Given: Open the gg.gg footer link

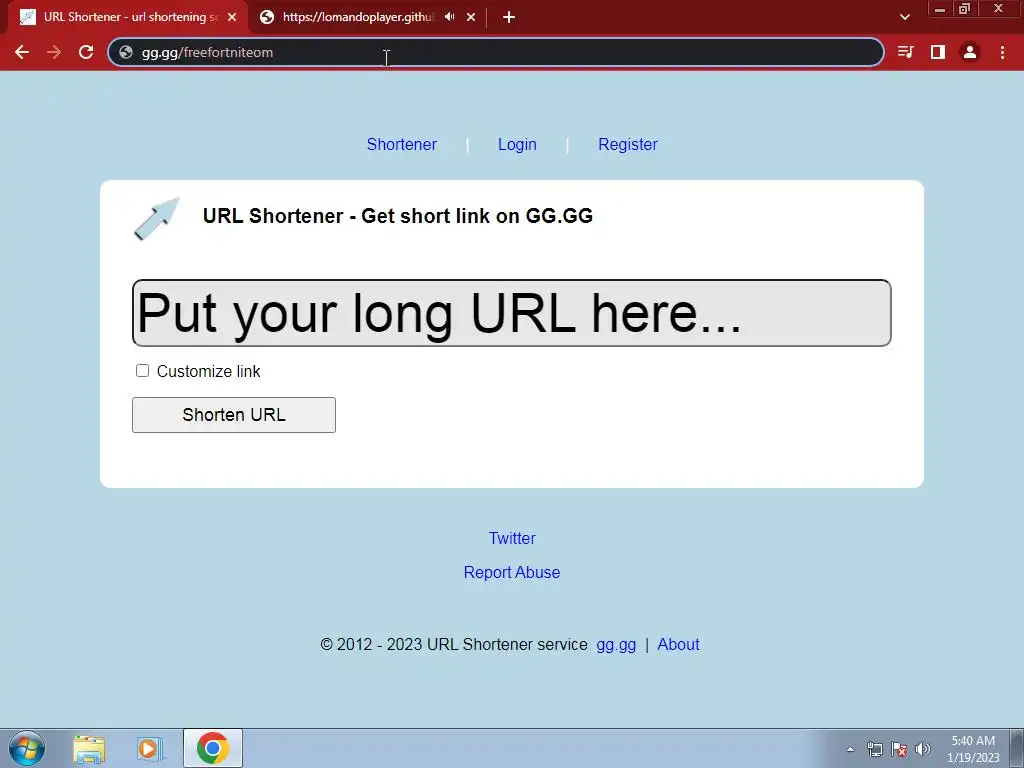Looking at the screenshot, I should tap(616, 645).
